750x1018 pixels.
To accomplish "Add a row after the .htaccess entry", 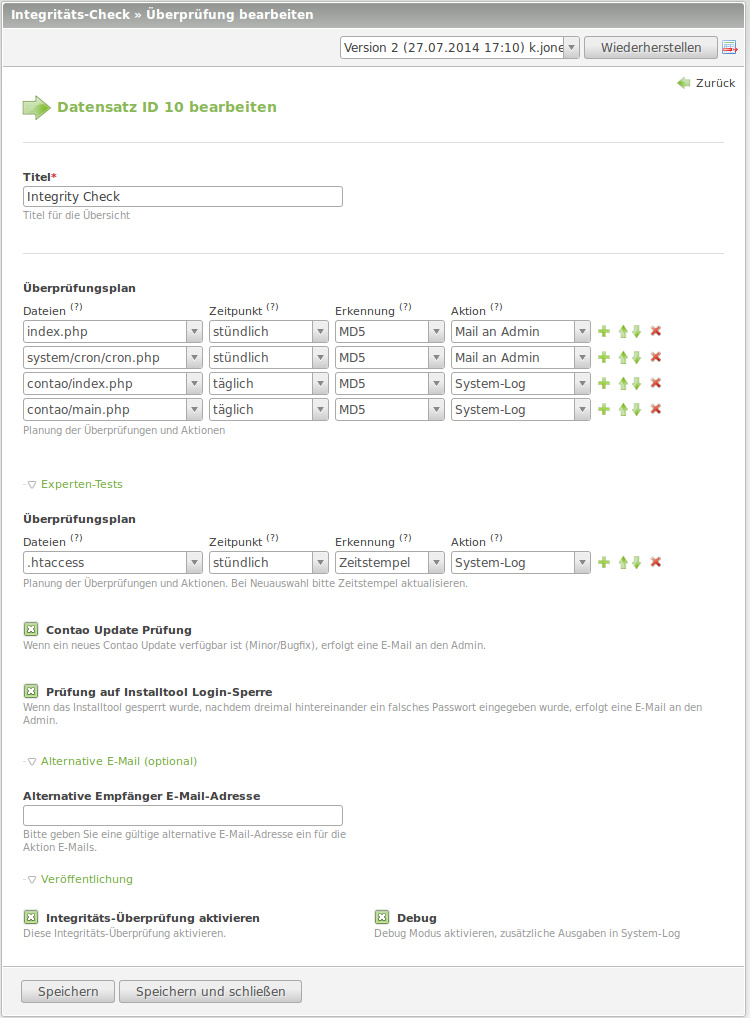I will 603,562.
